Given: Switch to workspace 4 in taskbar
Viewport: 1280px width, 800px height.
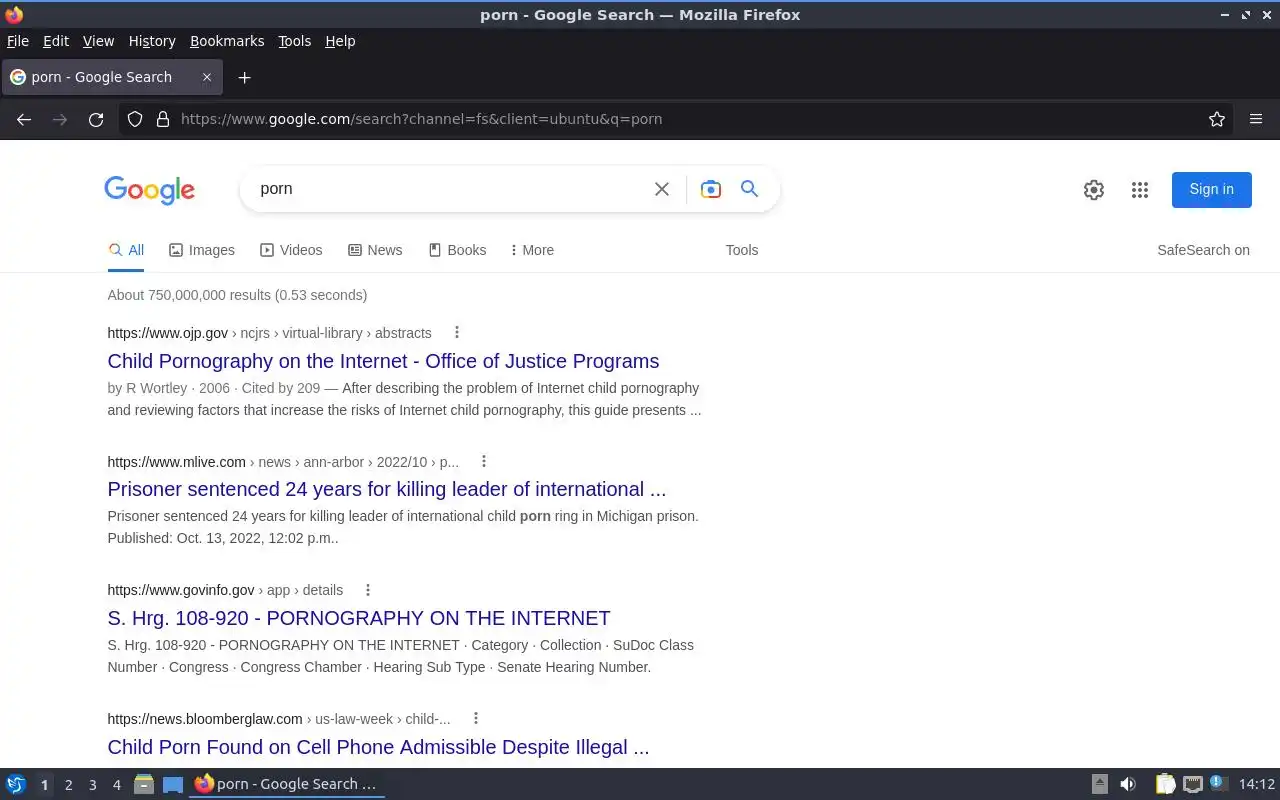Looking at the screenshot, I should click(x=116, y=785).
